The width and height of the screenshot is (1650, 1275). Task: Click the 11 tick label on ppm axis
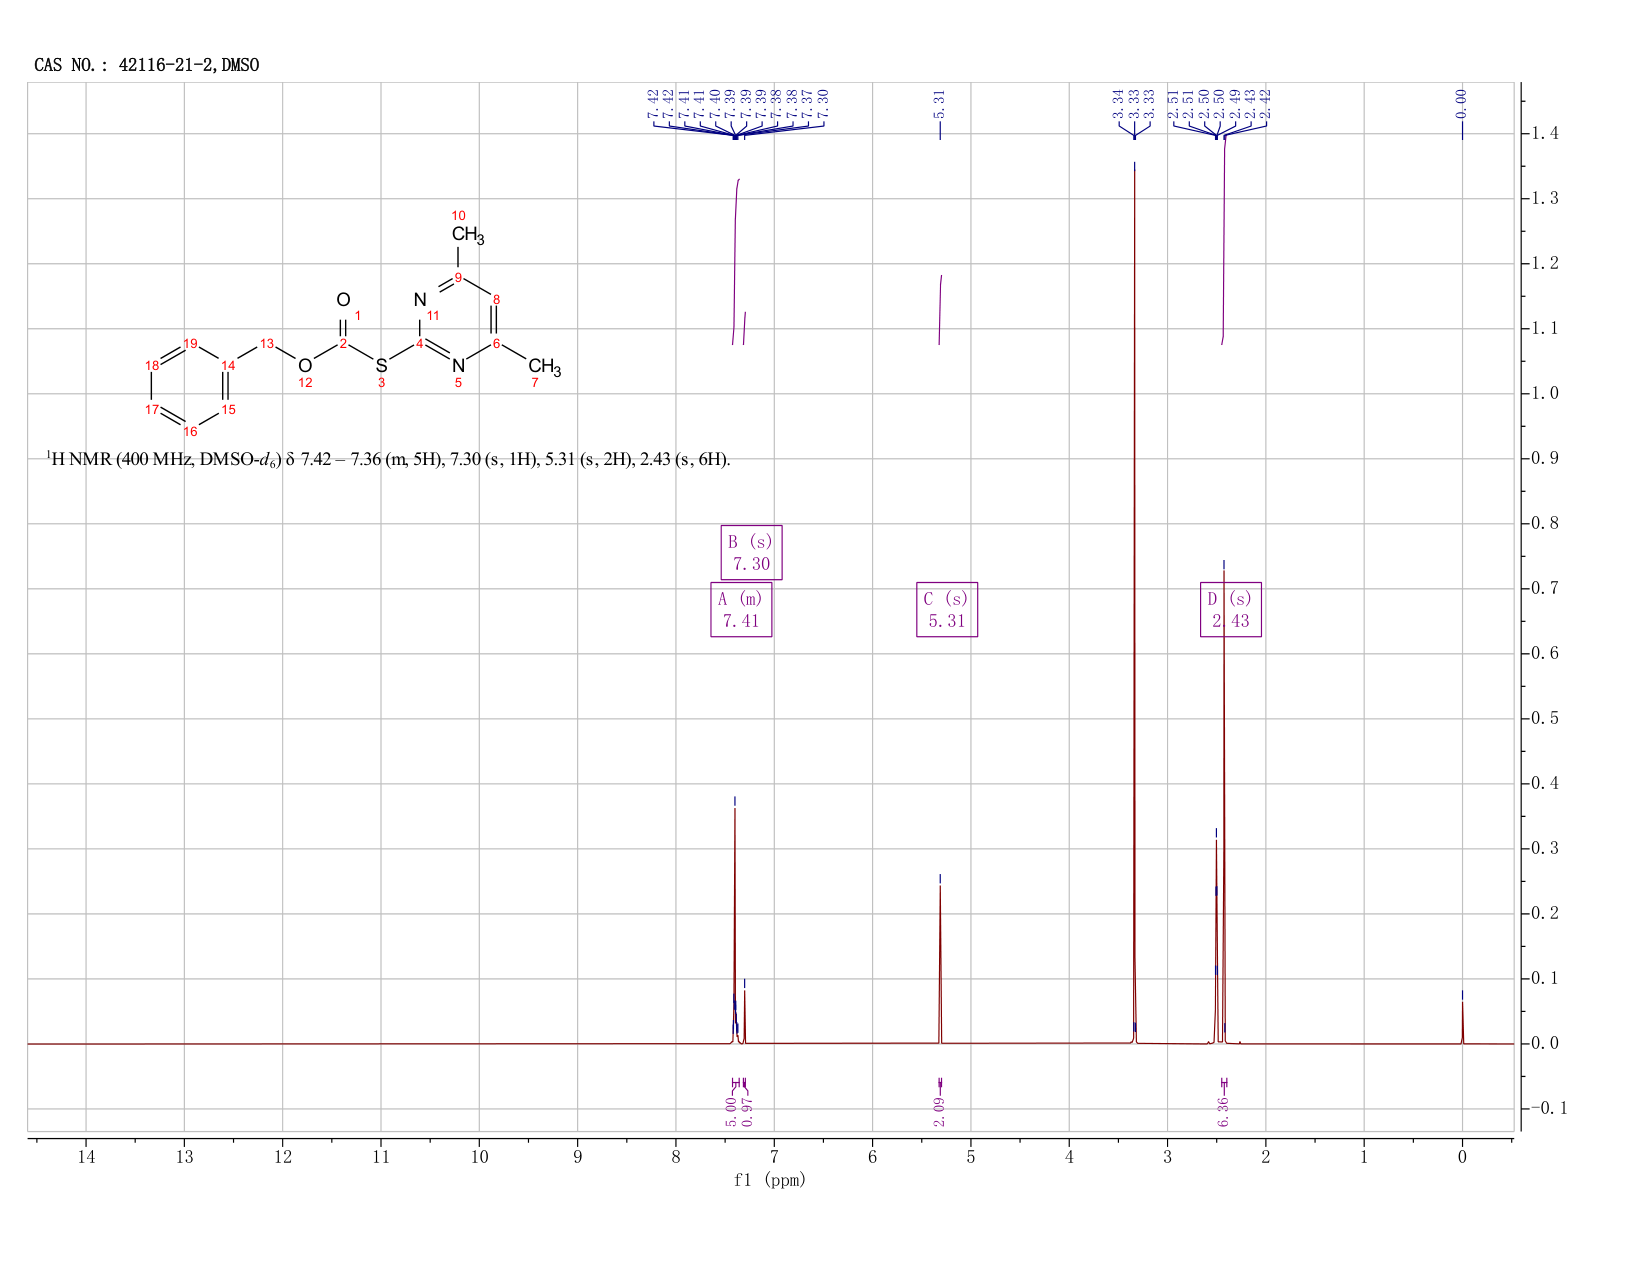(381, 1157)
